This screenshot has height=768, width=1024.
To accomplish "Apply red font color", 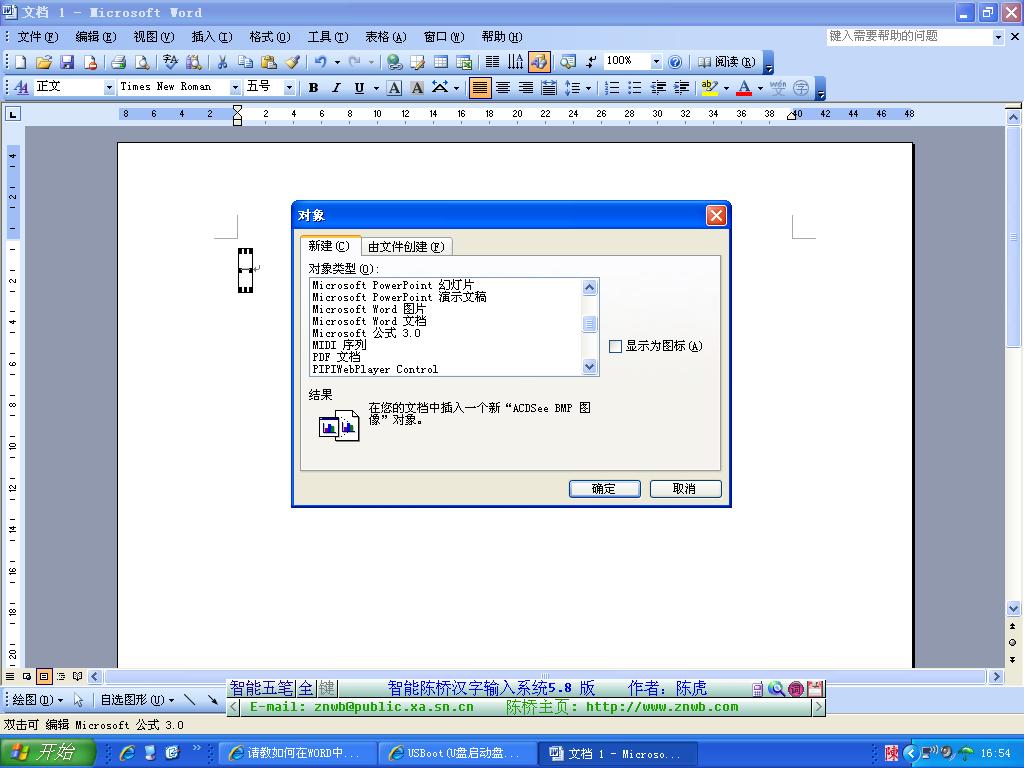I will coord(744,88).
